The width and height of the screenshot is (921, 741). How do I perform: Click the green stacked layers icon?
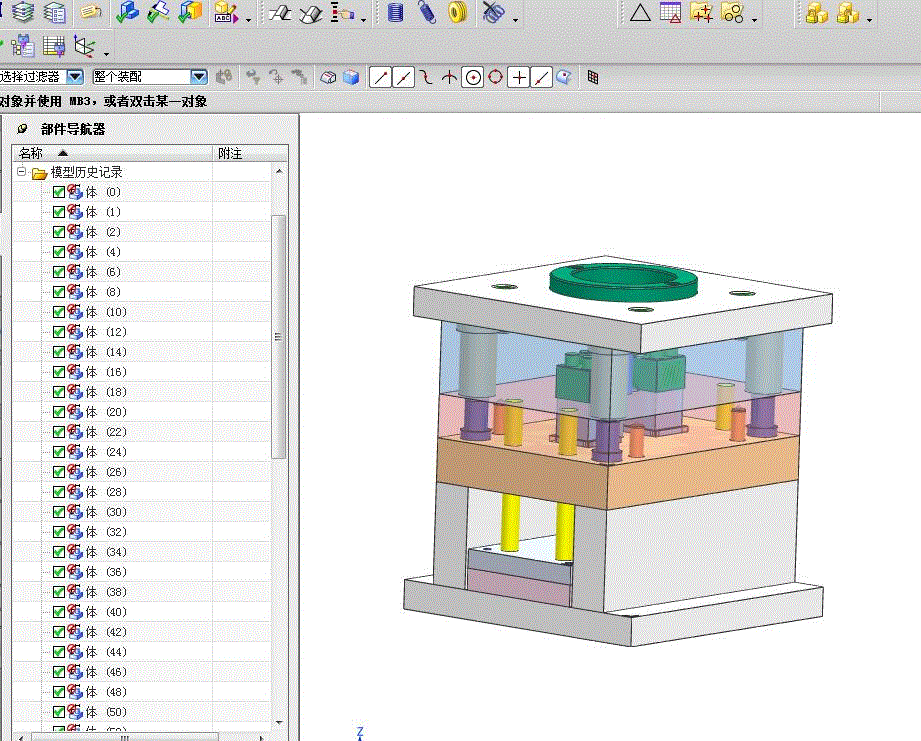click(22, 12)
